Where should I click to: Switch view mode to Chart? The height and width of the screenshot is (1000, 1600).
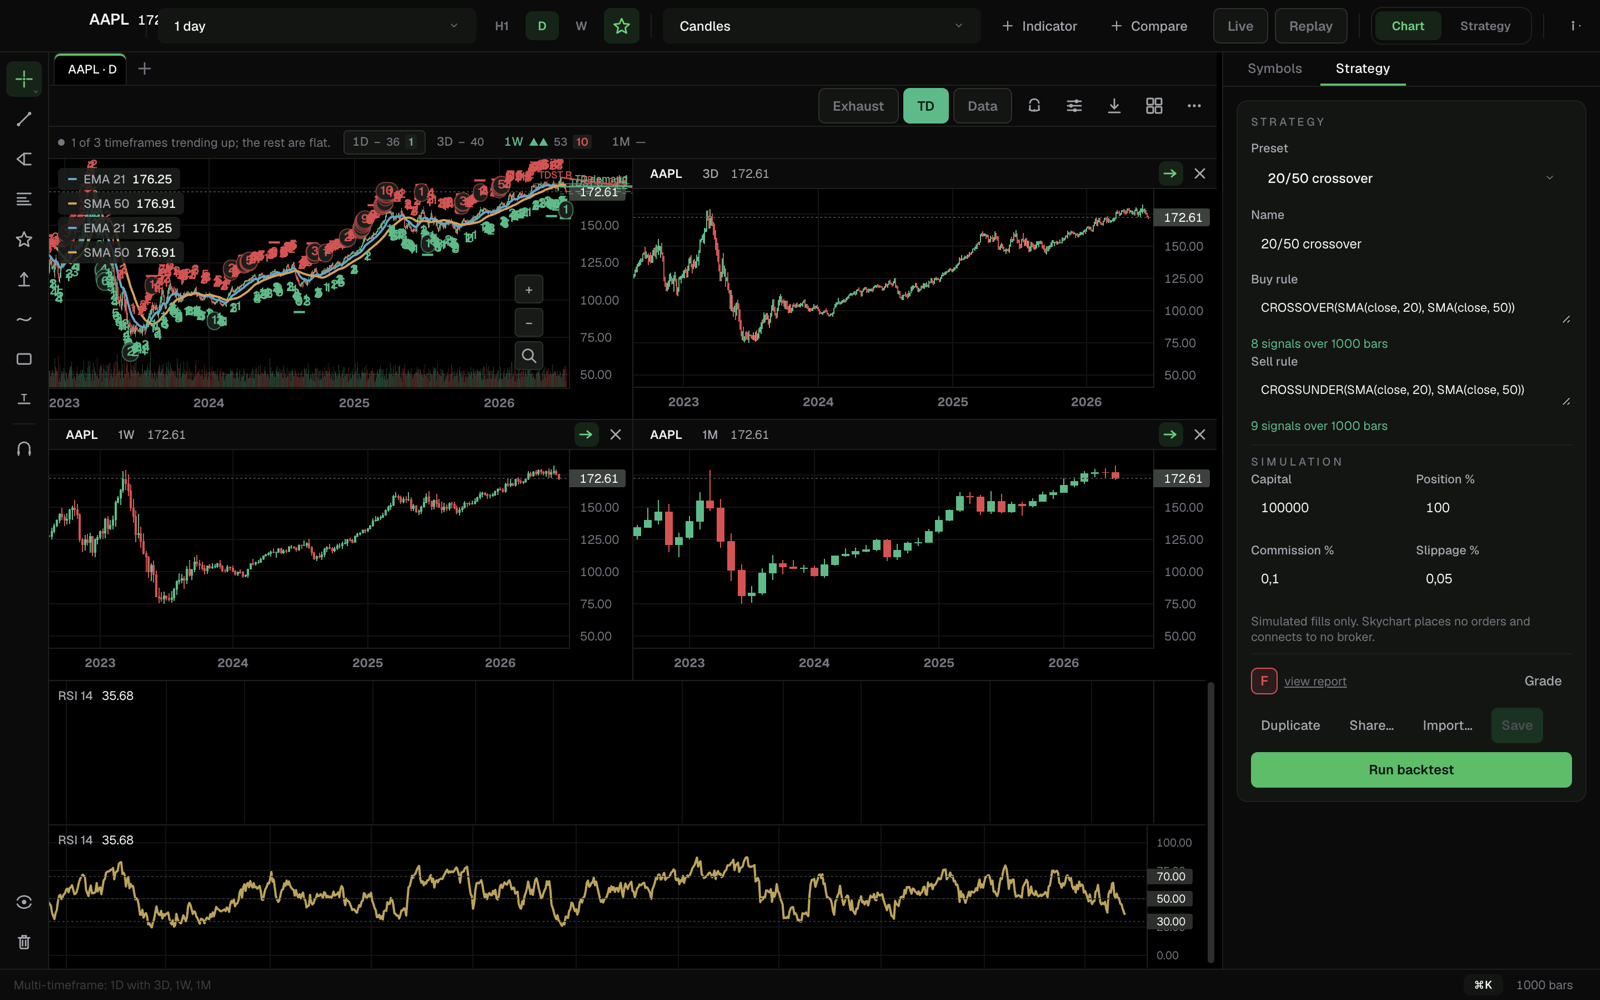click(x=1408, y=26)
